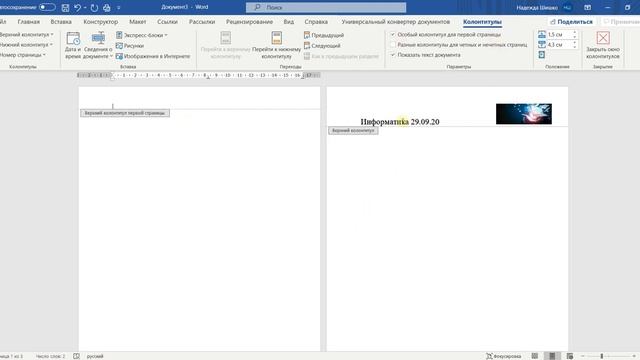Click the Redo icon
Screen dimensions: 640x360
(x=94, y=7)
